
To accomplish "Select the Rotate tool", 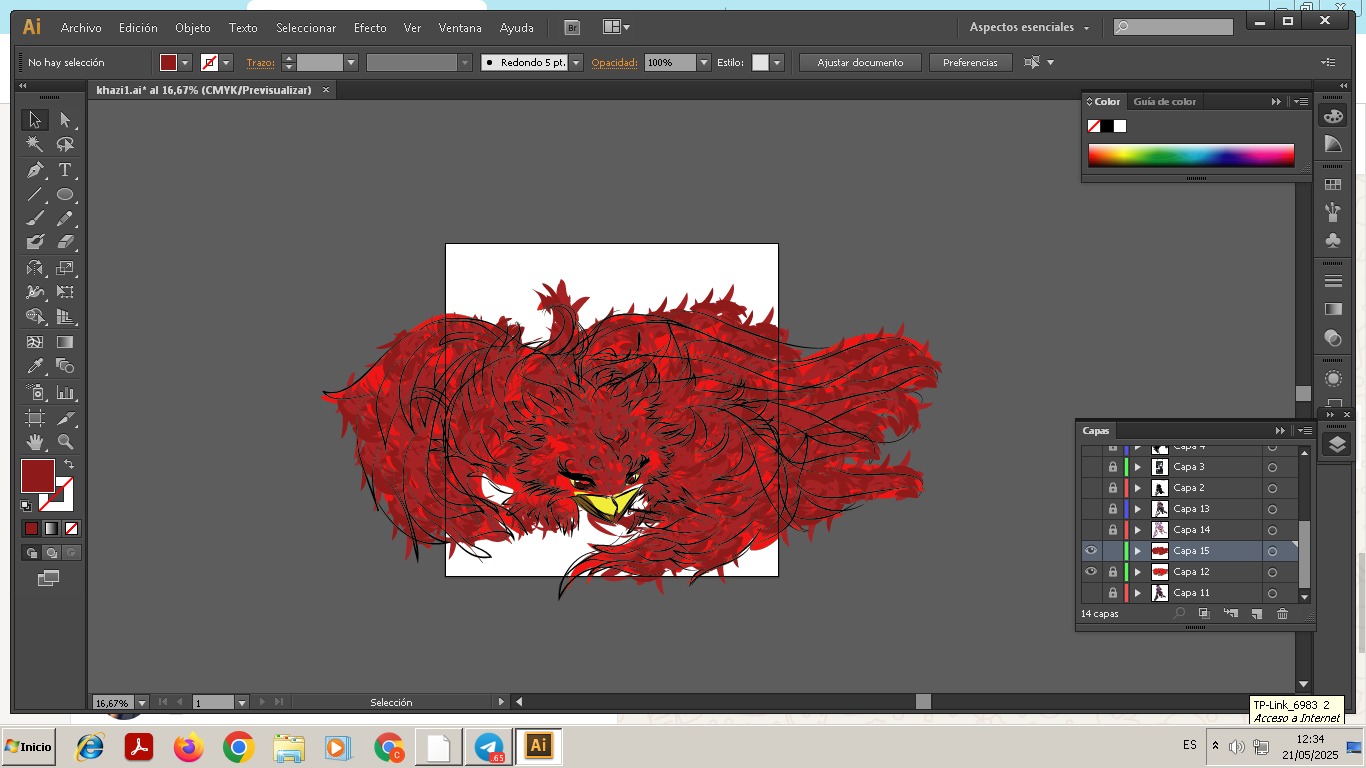I will [x=35, y=268].
